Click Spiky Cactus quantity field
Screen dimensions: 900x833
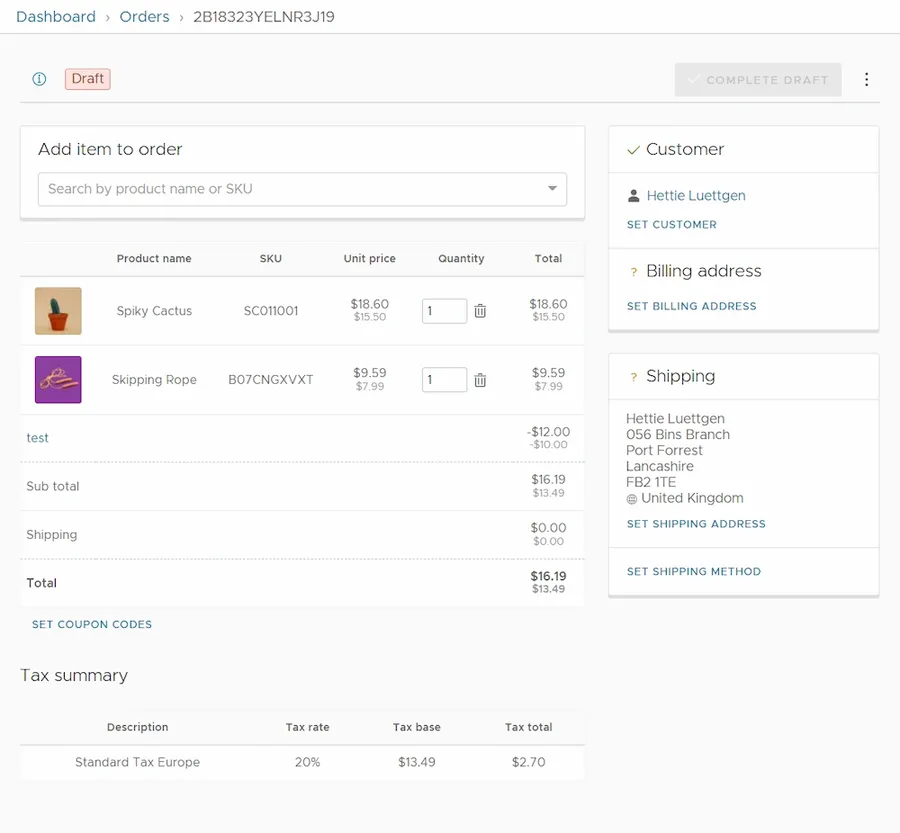coord(443,311)
